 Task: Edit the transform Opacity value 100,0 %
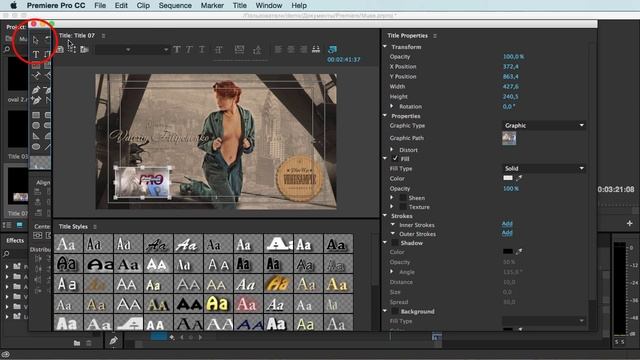(513, 56)
